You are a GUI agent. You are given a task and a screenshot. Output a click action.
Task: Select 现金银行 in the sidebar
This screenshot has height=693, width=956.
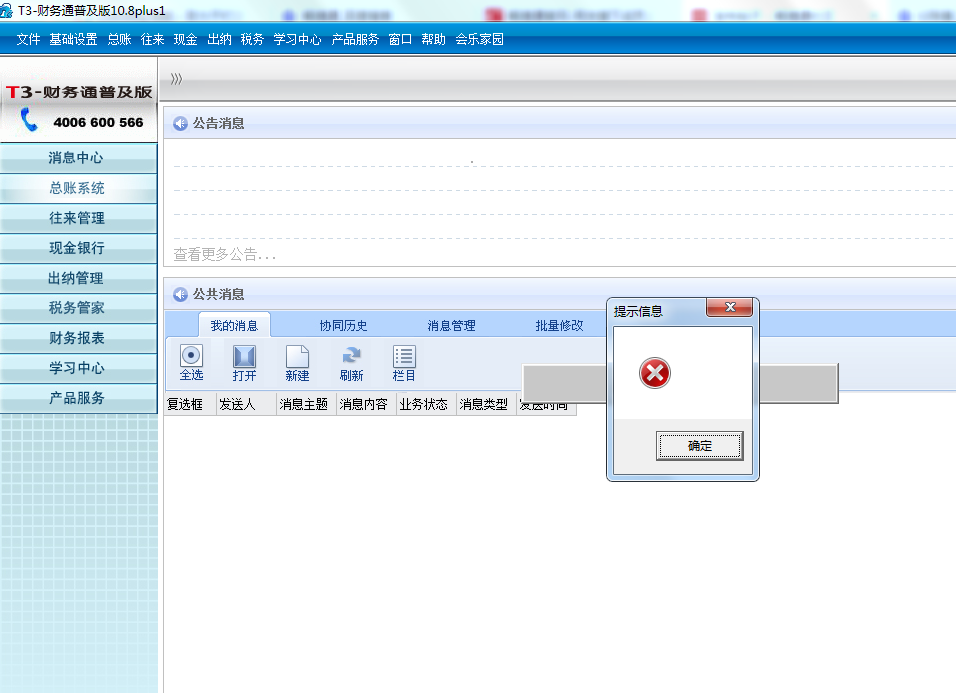coord(78,248)
